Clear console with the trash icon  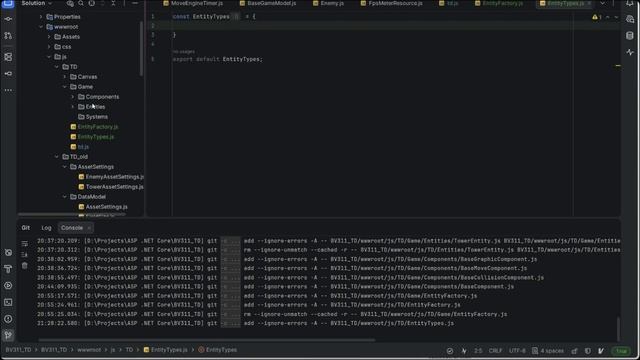(24, 266)
